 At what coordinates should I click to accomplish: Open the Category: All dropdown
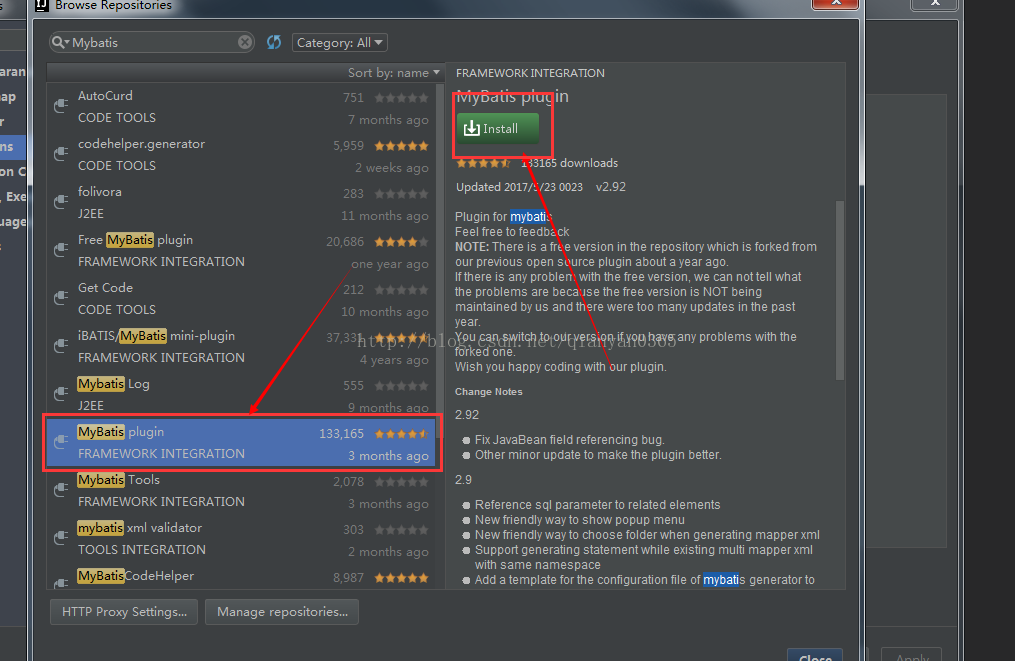[339, 43]
